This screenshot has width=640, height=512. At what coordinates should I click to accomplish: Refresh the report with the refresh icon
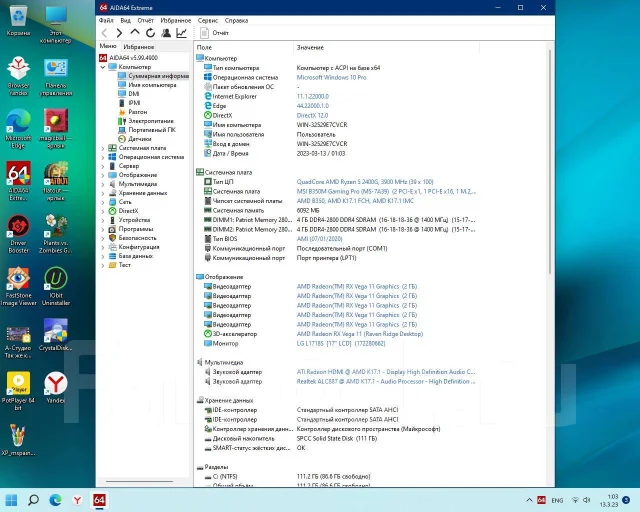[x=150, y=33]
